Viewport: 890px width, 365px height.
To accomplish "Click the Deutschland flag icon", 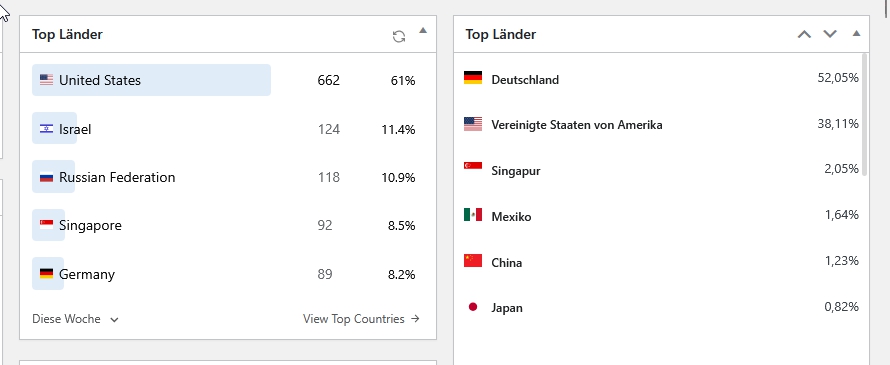I will [x=473, y=78].
